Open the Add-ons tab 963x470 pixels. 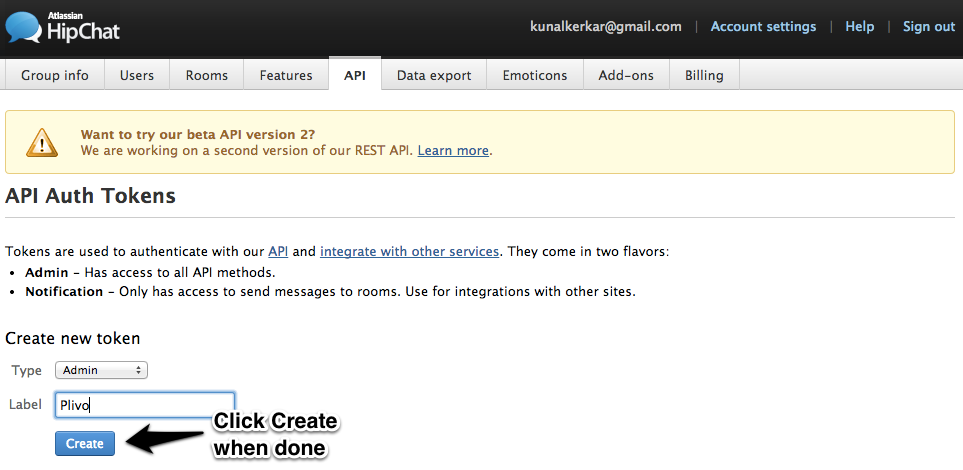(626, 76)
